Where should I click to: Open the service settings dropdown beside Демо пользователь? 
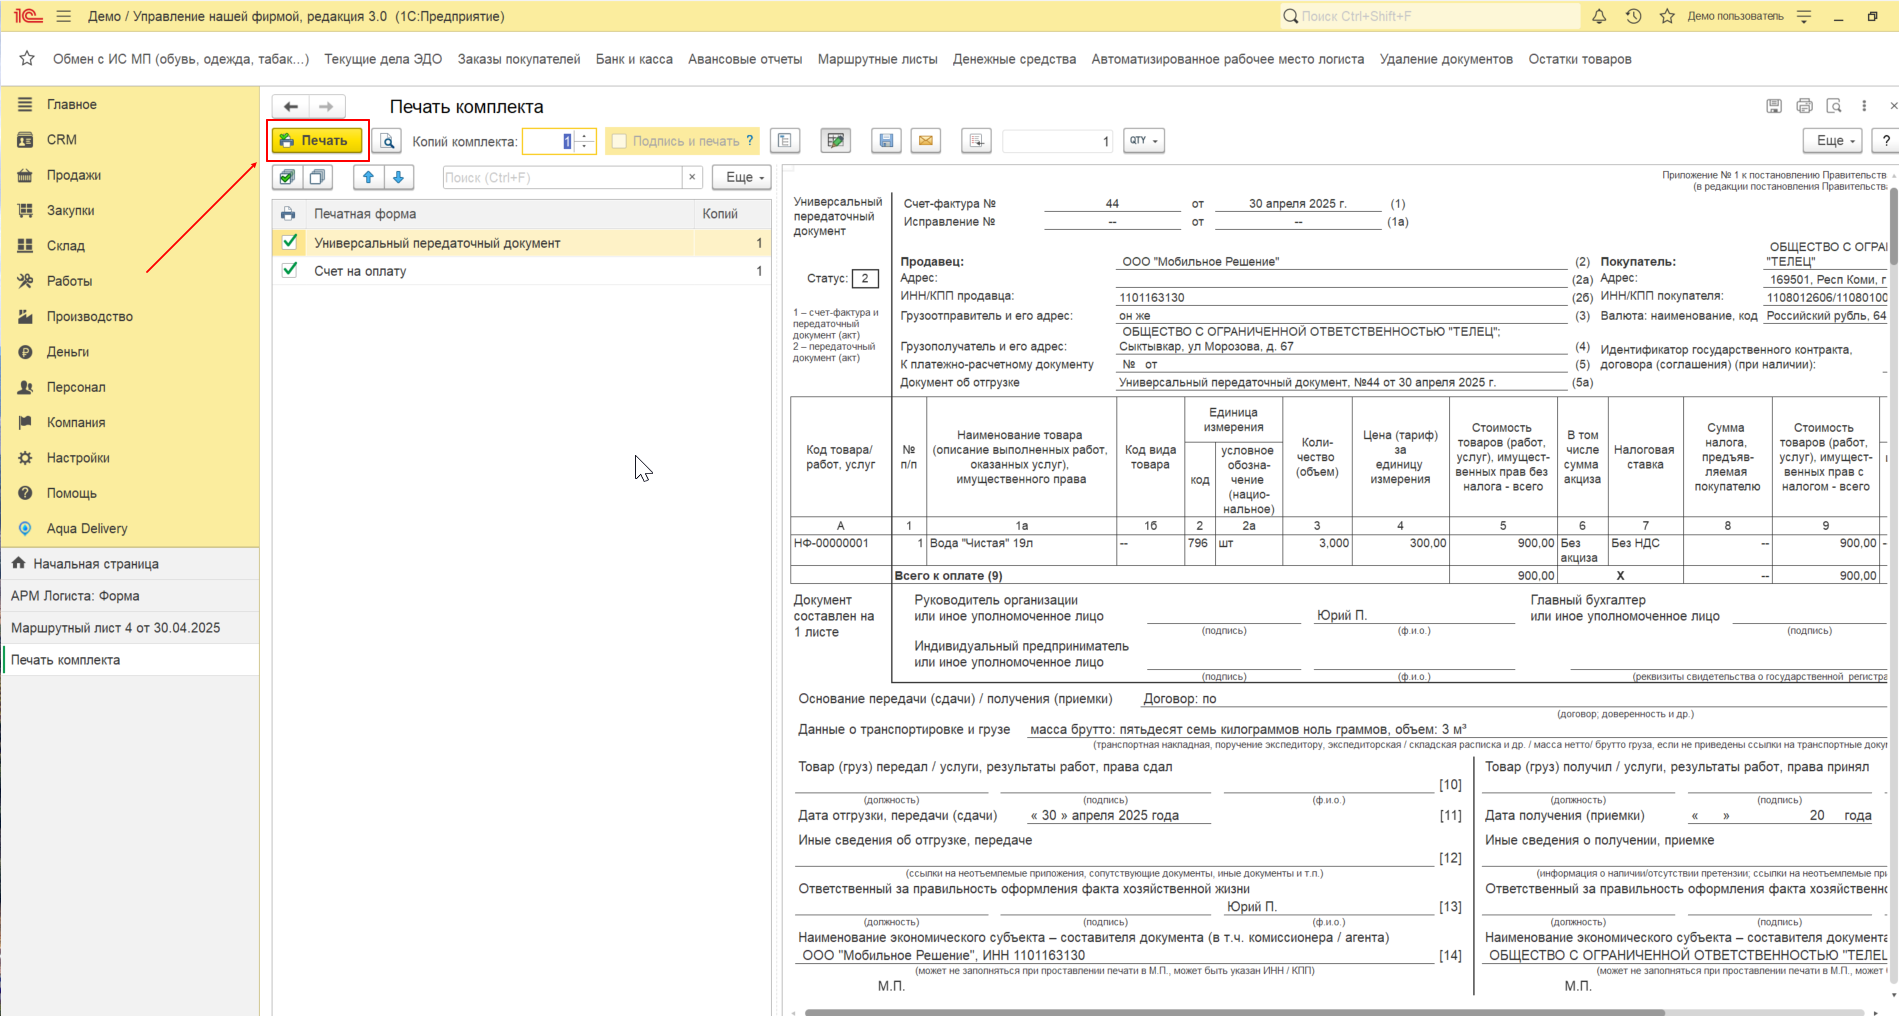[1804, 16]
